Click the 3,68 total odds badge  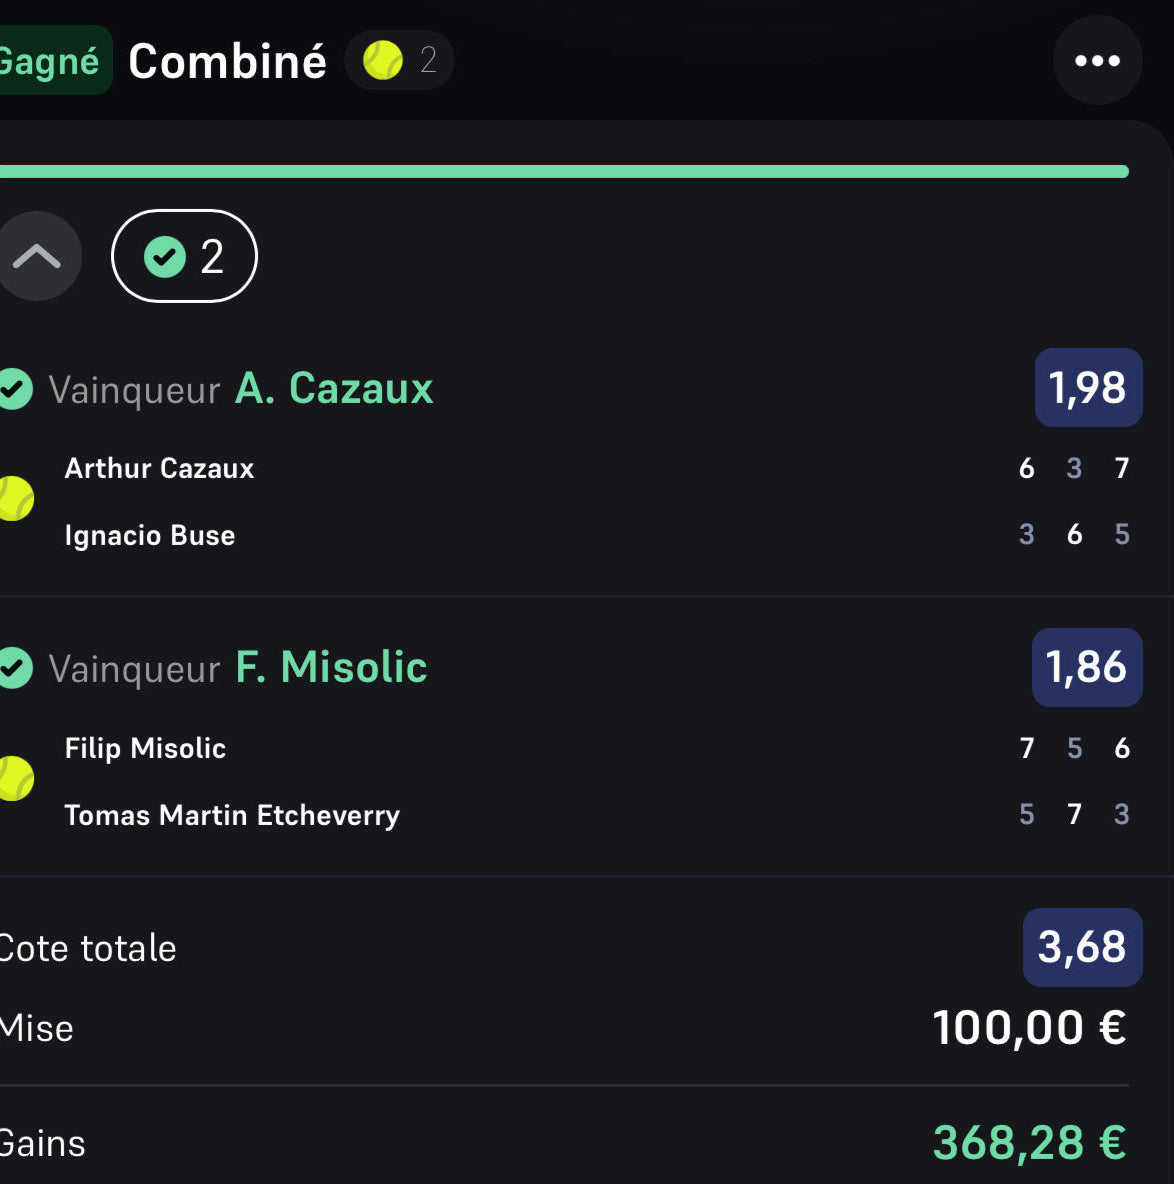(x=1082, y=947)
